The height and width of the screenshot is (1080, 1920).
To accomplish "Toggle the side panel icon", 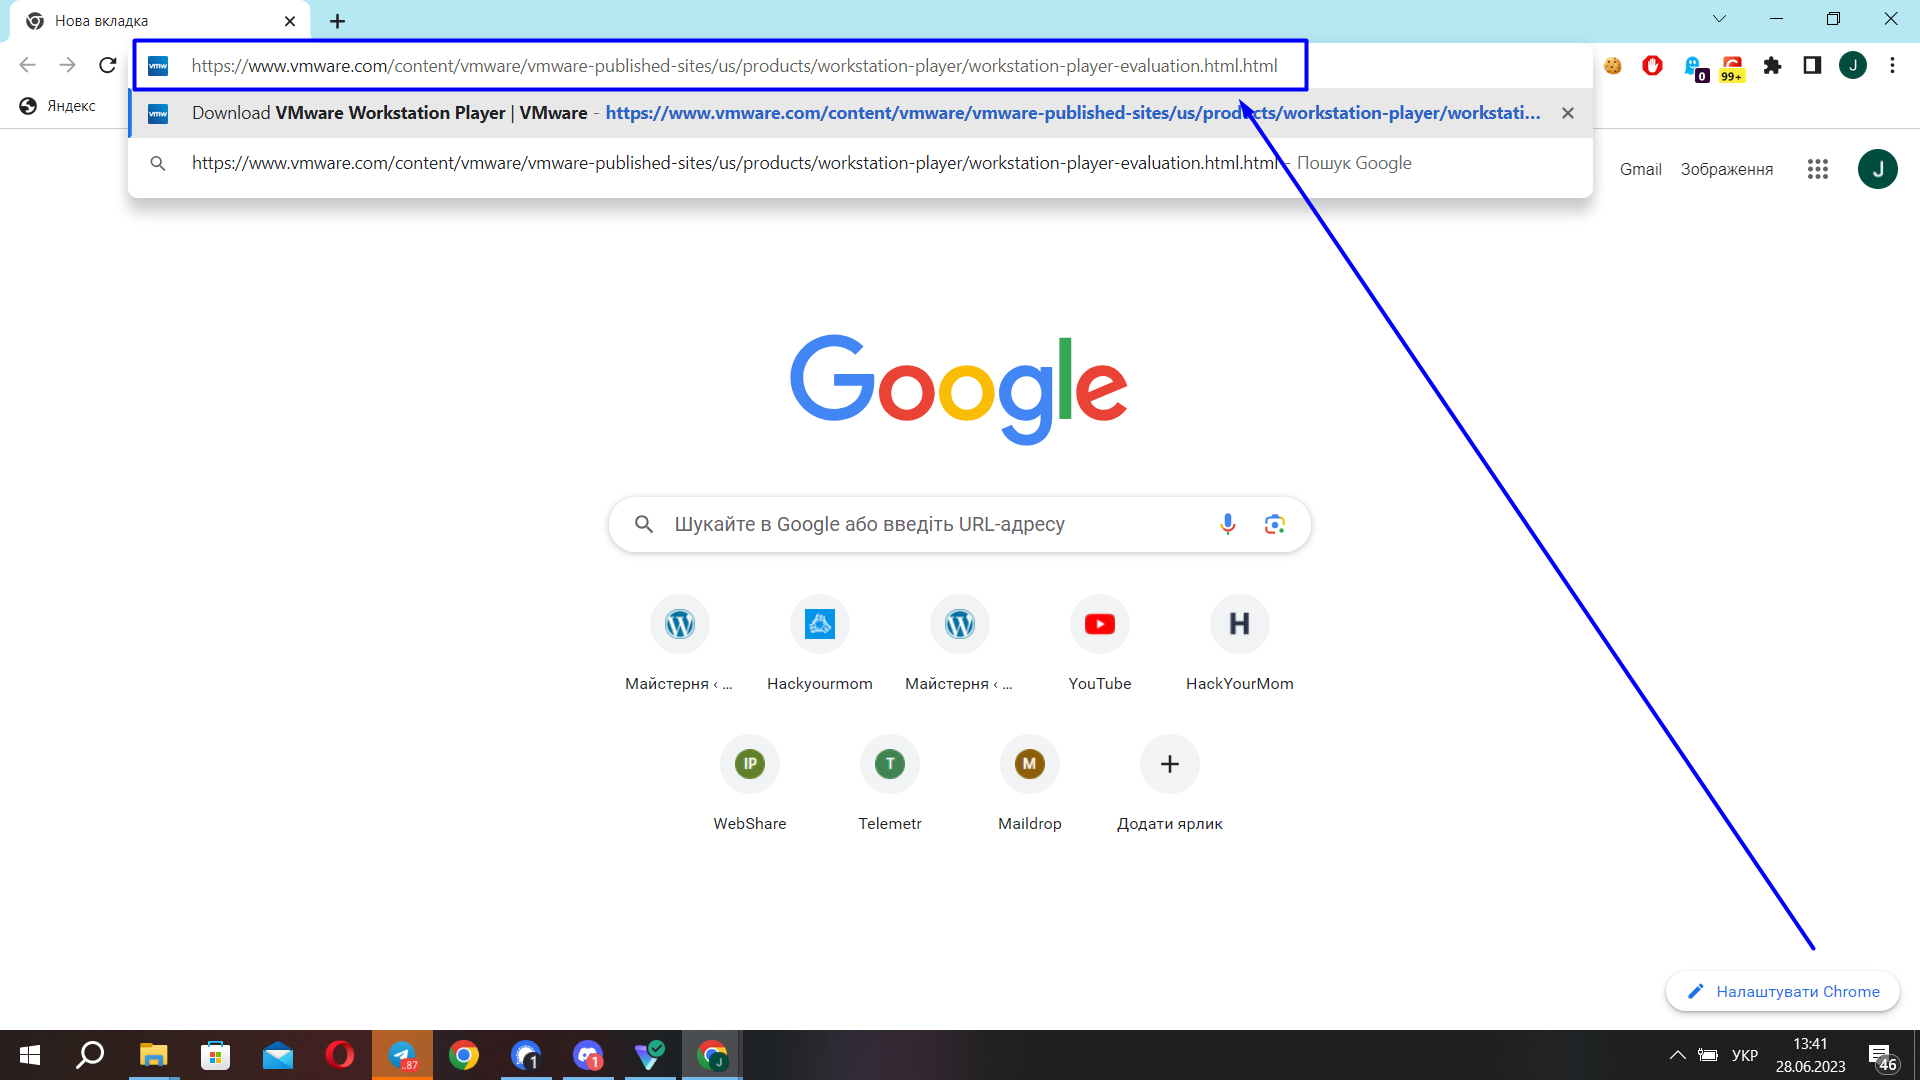I will click(x=1812, y=66).
